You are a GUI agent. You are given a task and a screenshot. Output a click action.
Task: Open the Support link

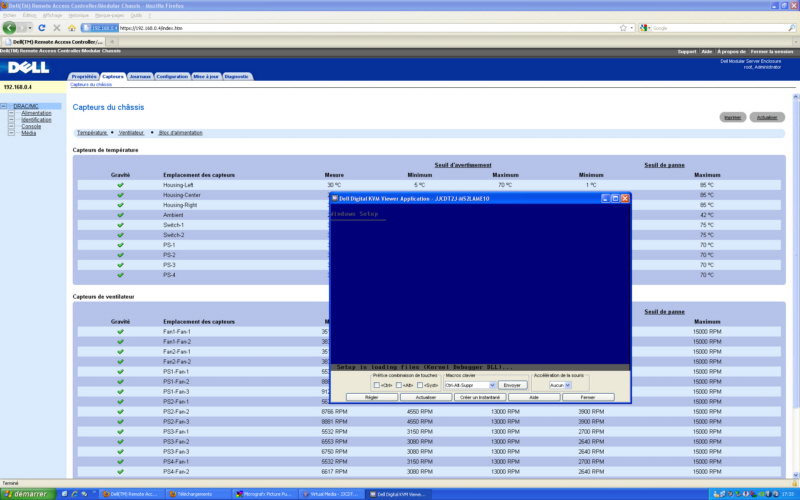coord(687,52)
